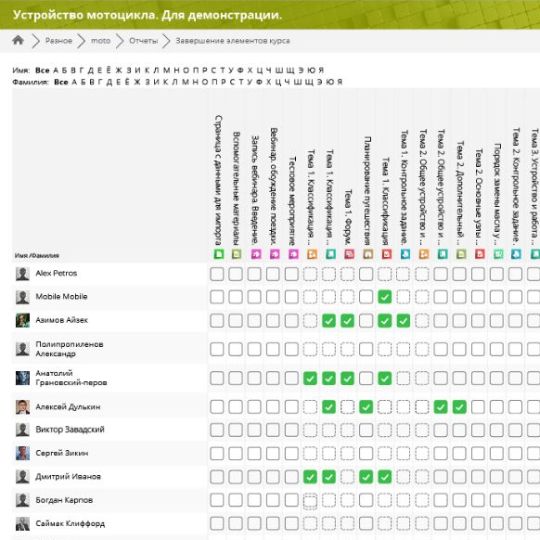Open Дмитрий Иванов's profile link
Image resolution: width=540 pixels, height=540 pixels.
(68, 477)
